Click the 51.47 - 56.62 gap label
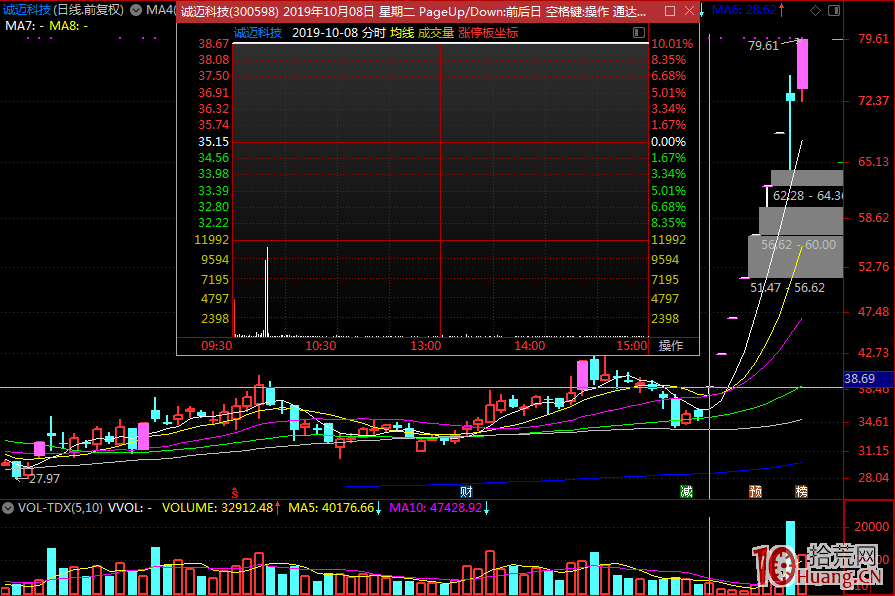The height and width of the screenshot is (596, 895). (x=787, y=288)
